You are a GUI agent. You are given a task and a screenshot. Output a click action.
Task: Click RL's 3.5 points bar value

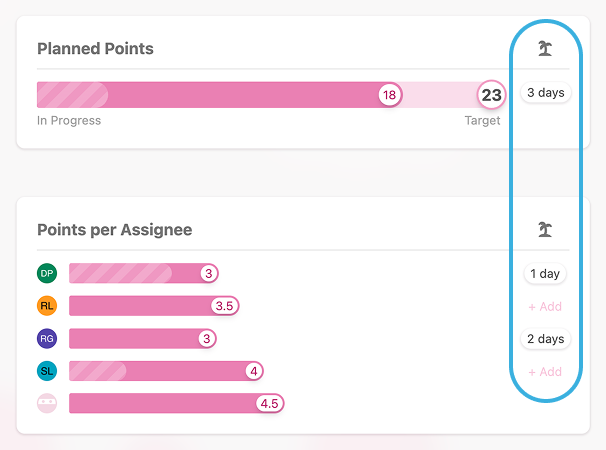(225, 306)
